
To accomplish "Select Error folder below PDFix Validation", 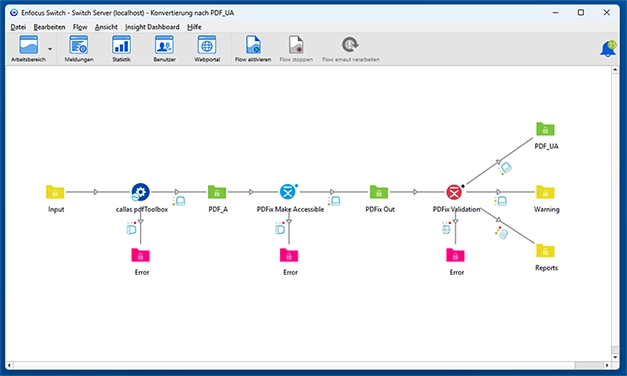I will pyautogui.click(x=455, y=255).
